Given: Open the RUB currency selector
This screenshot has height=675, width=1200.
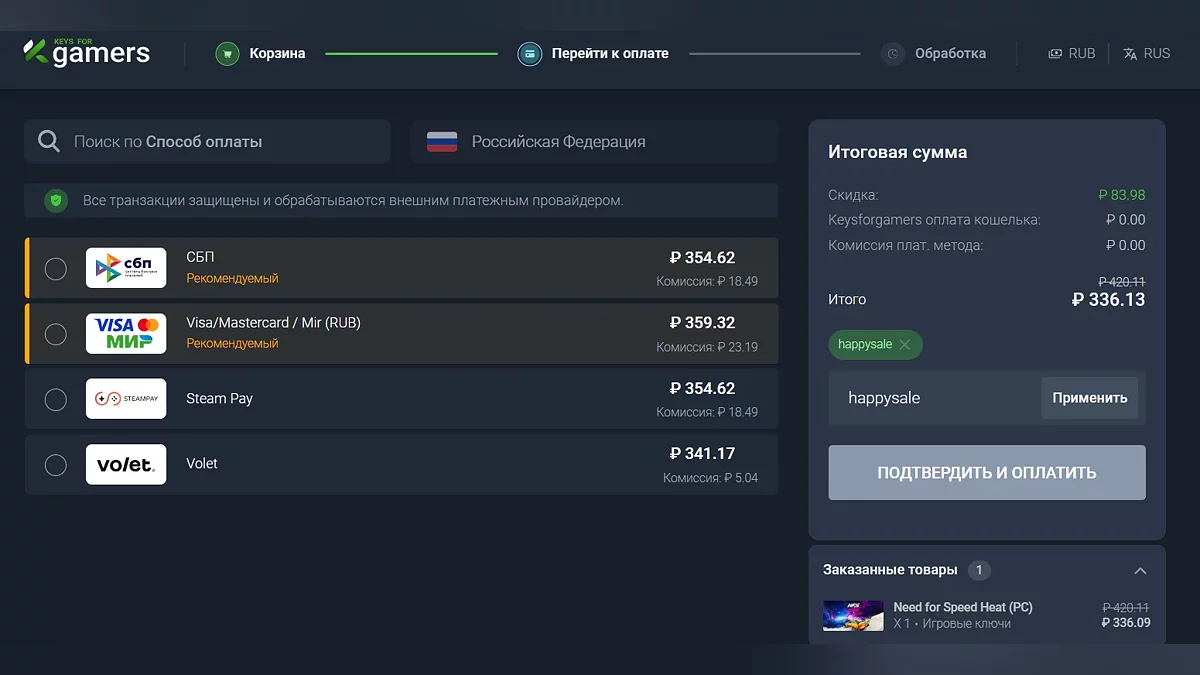Looking at the screenshot, I should pos(1071,53).
